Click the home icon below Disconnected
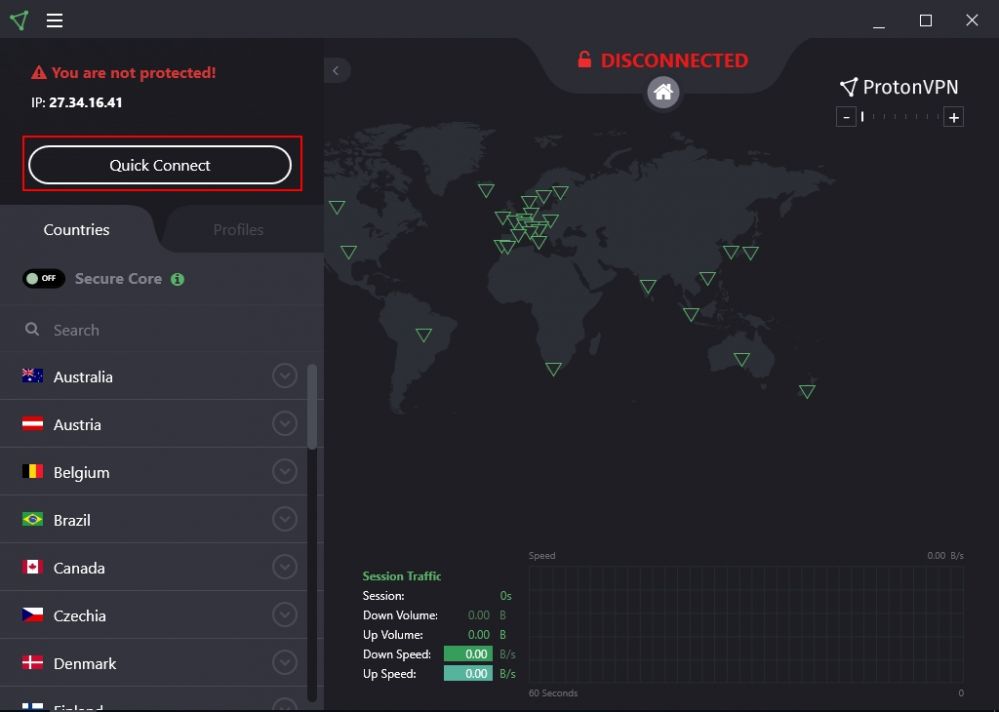Viewport: 999px width, 712px height. pos(663,93)
